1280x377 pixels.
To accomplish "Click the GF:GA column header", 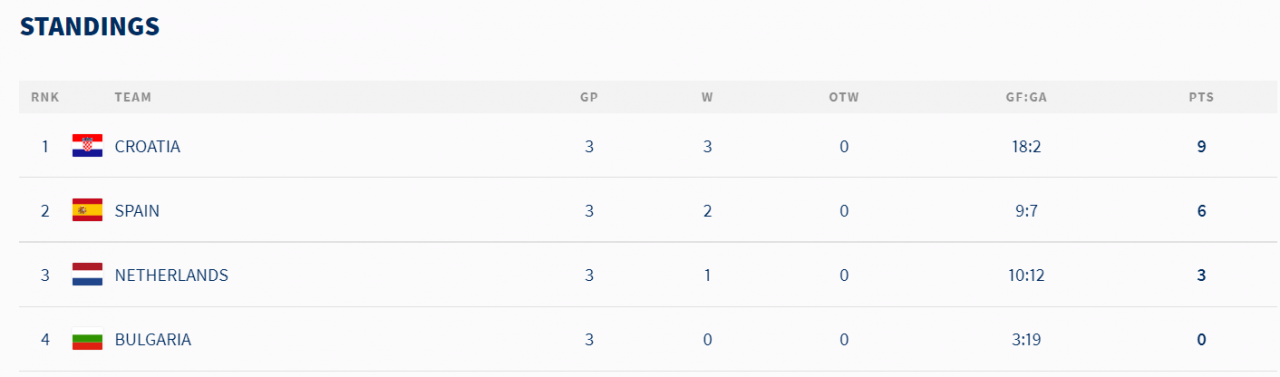I will (x=1027, y=97).
